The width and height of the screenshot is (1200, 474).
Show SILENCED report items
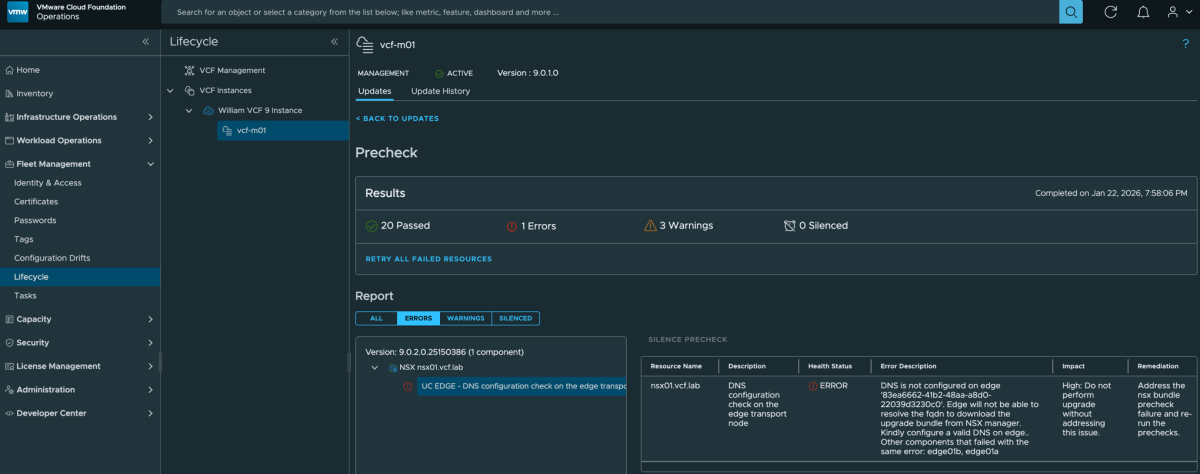tap(516, 318)
